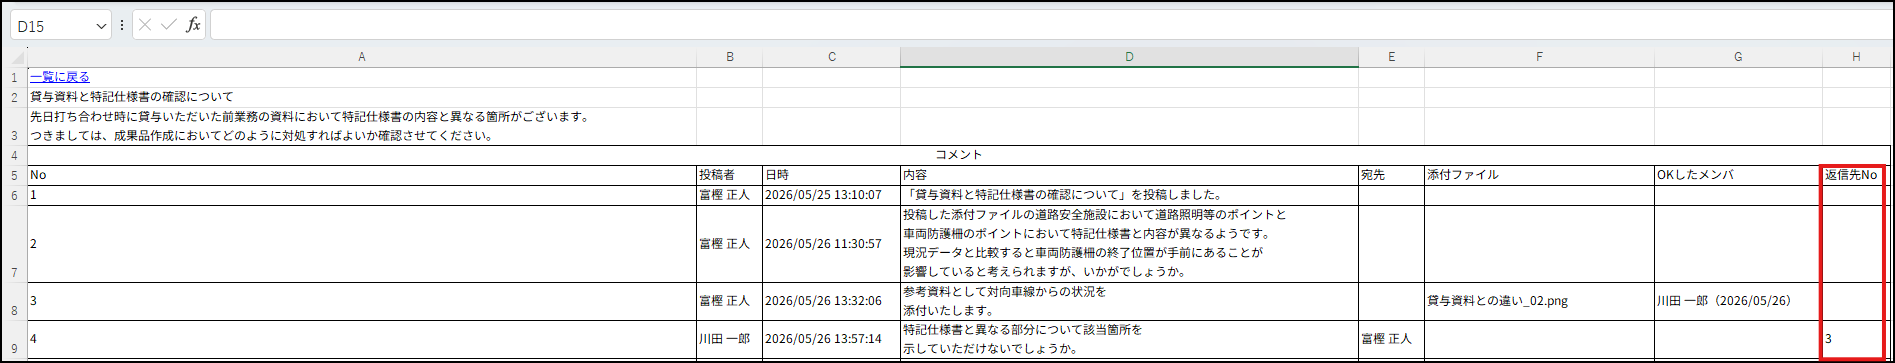
Task: Select the No cell containing 2
Action: click(x=362, y=244)
